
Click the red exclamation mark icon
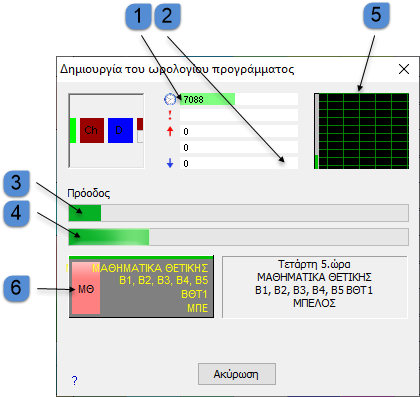click(x=170, y=115)
